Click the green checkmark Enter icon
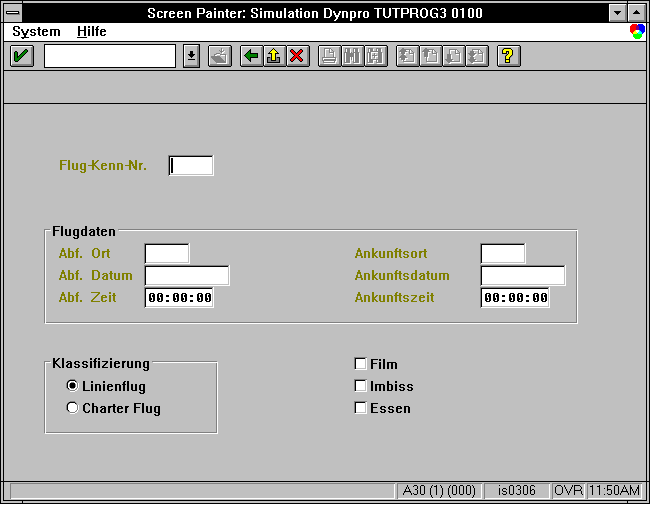This screenshot has width=652, height=505. (22, 56)
